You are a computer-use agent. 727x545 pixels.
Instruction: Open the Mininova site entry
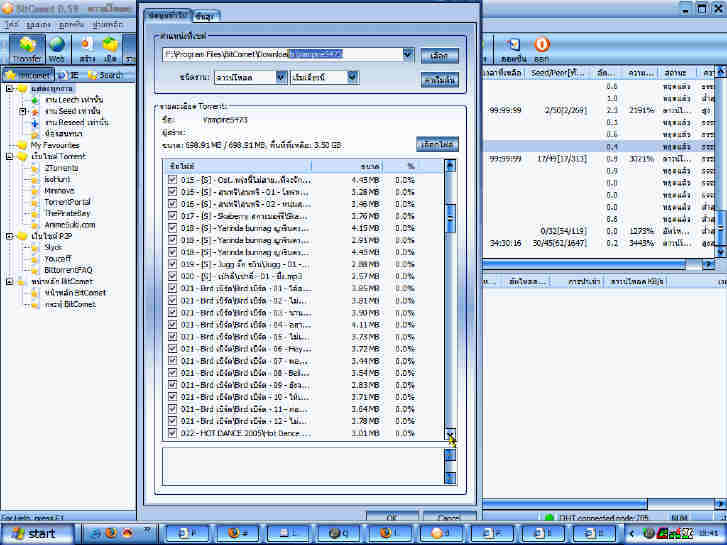coord(53,191)
